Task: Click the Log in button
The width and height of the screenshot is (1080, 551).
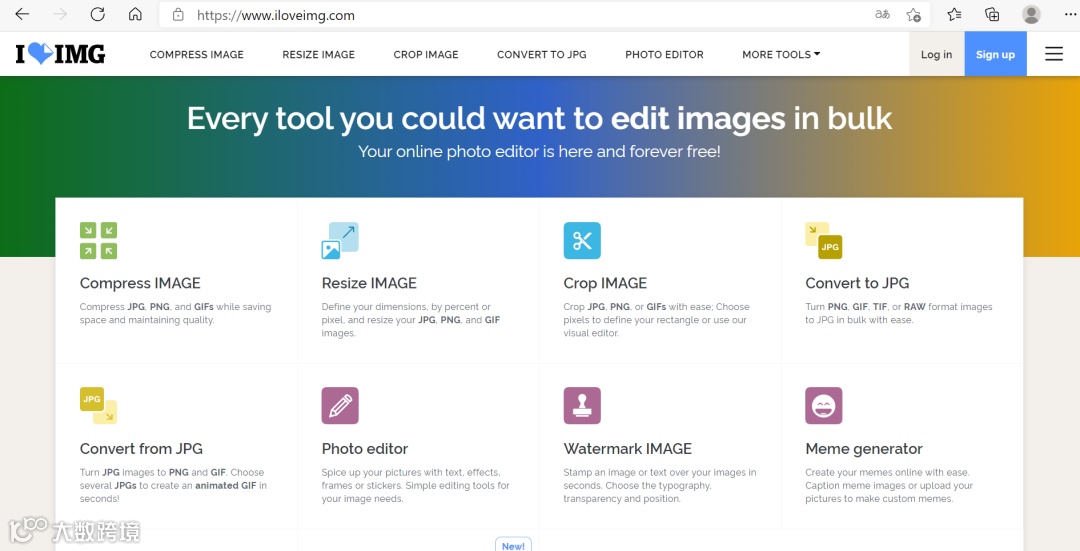Action: (x=937, y=54)
